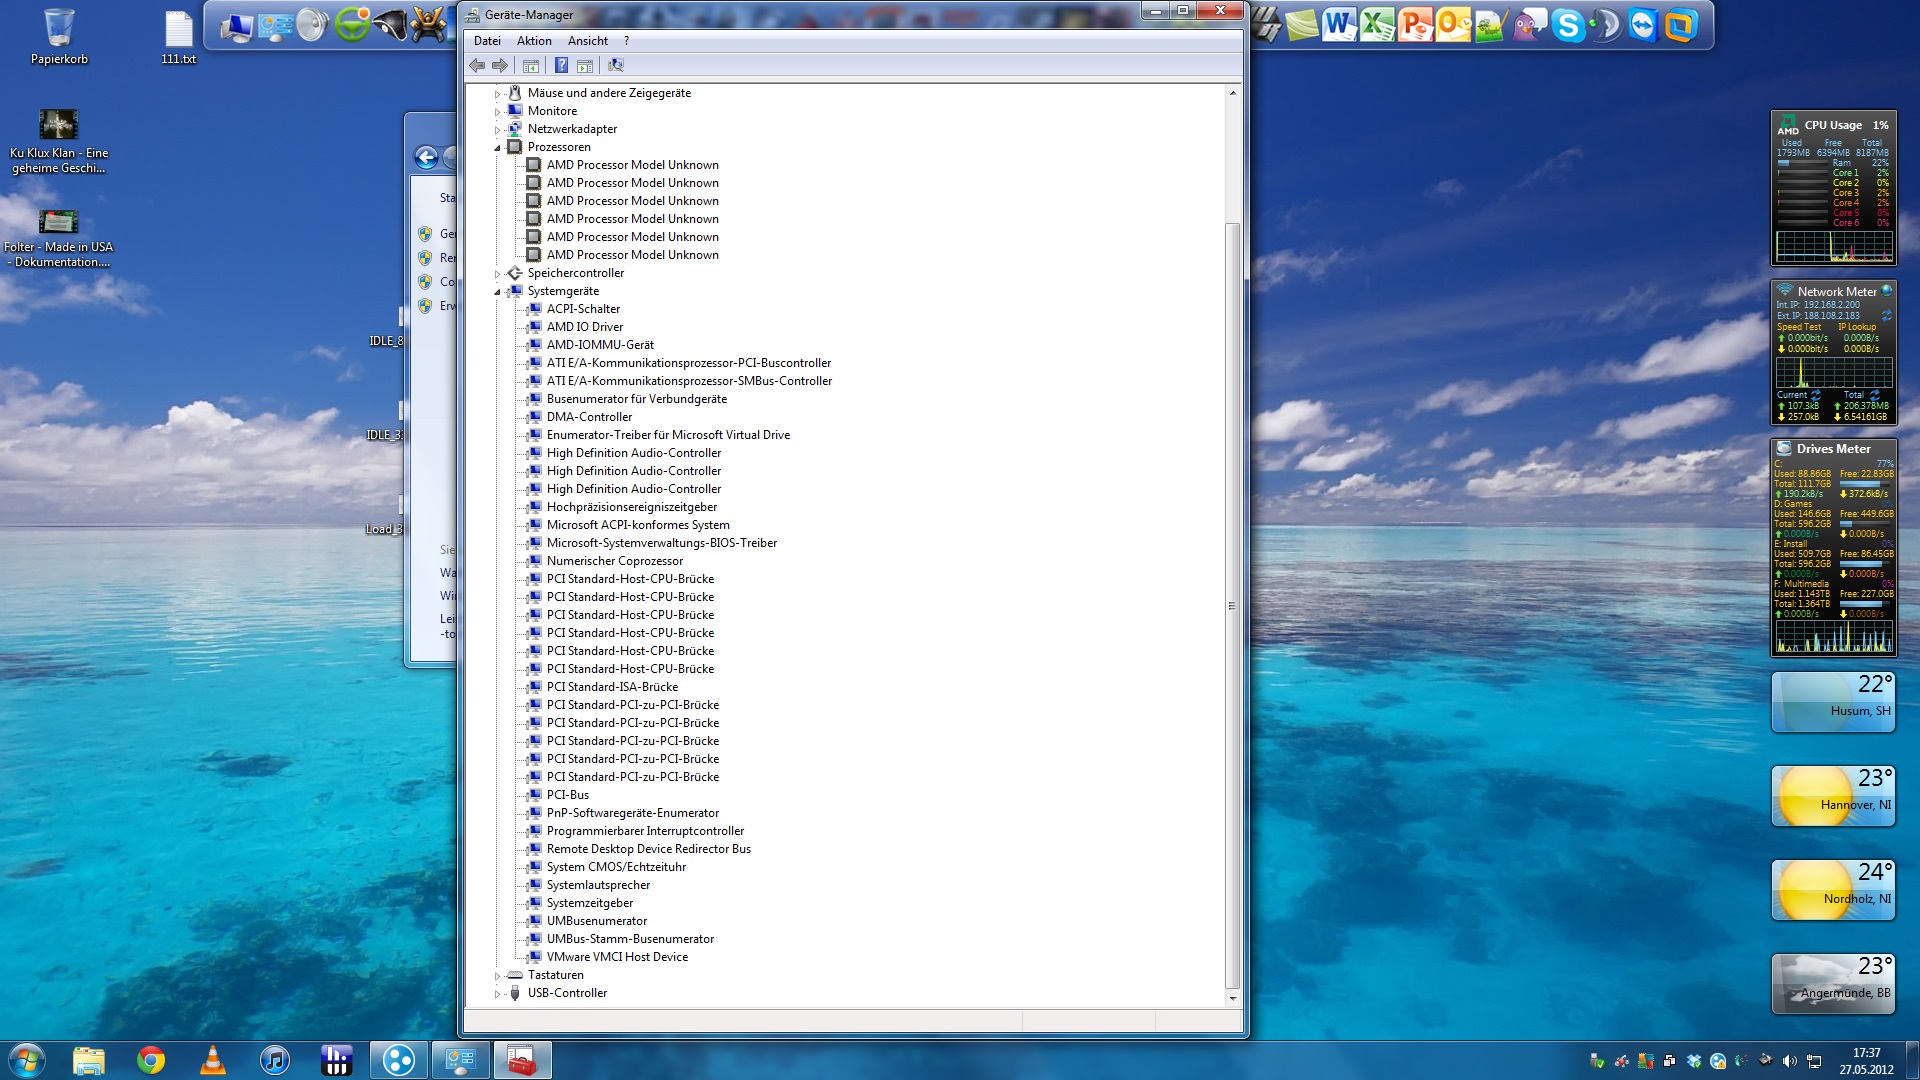The height and width of the screenshot is (1080, 1920).
Task: Click the forward arrow in toolbar
Action: coord(500,65)
